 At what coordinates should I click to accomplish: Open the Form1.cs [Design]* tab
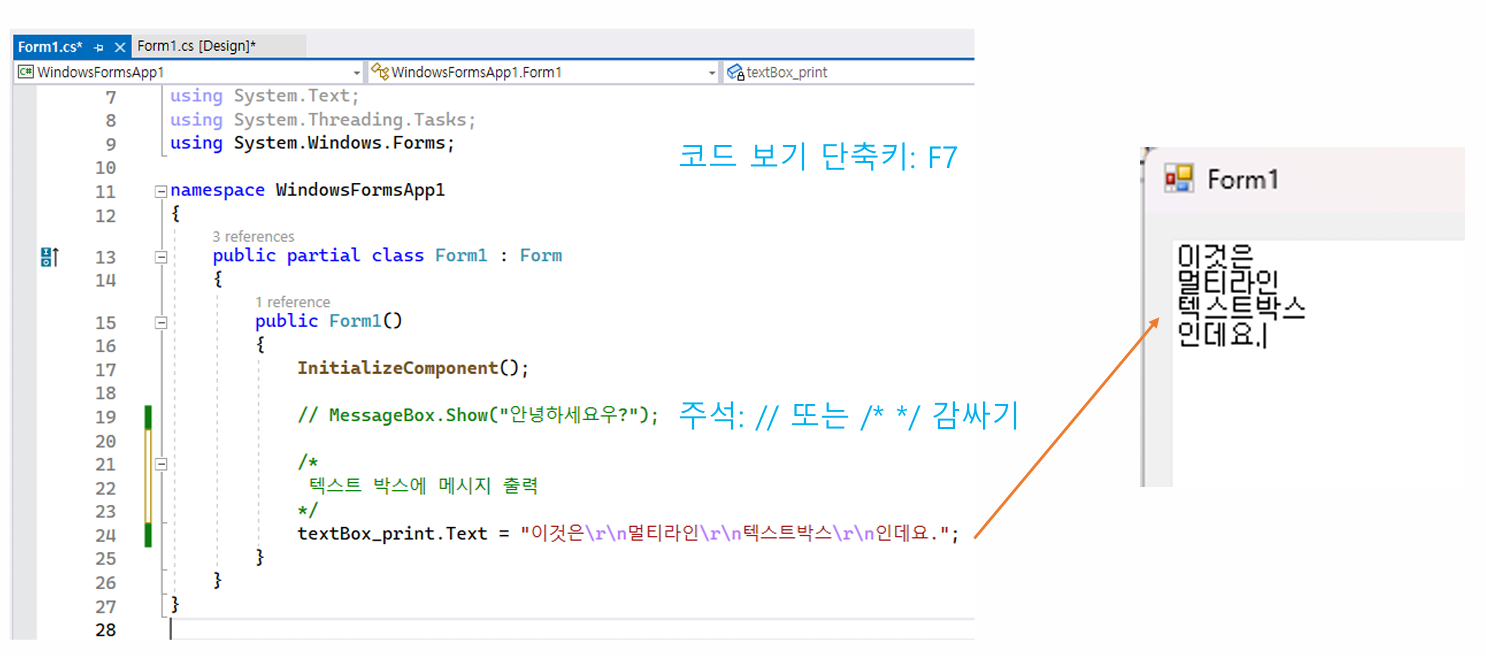pos(196,46)
